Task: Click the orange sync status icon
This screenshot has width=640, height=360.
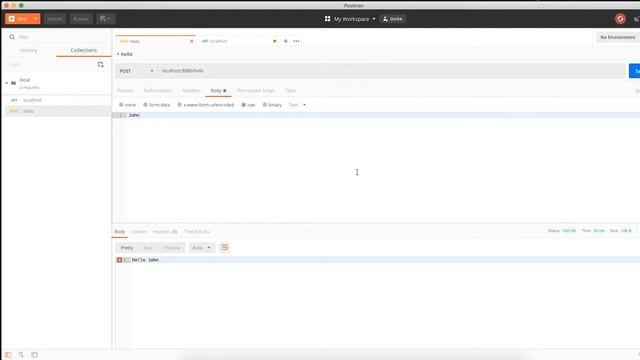Action: pos(620,19)
